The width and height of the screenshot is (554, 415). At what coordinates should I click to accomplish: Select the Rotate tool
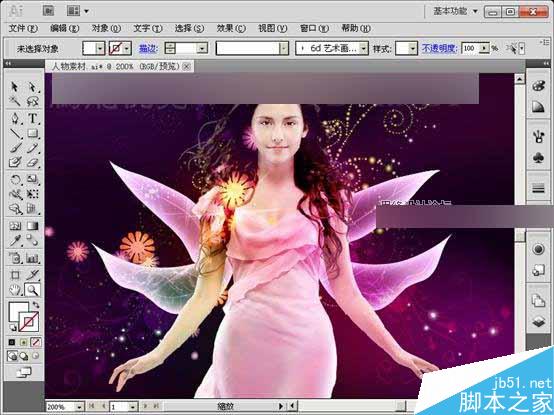(15, 179)
